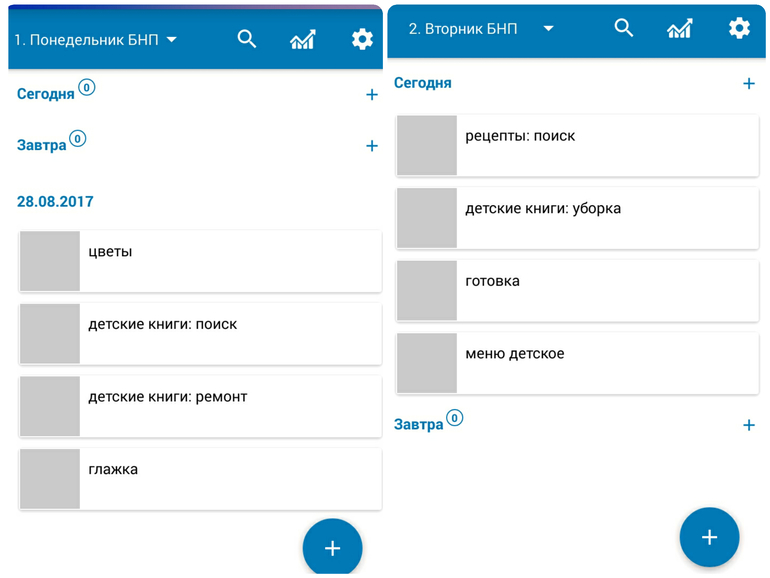Add a task to Сегодня in the Вторник panel

tap(749, 84)
